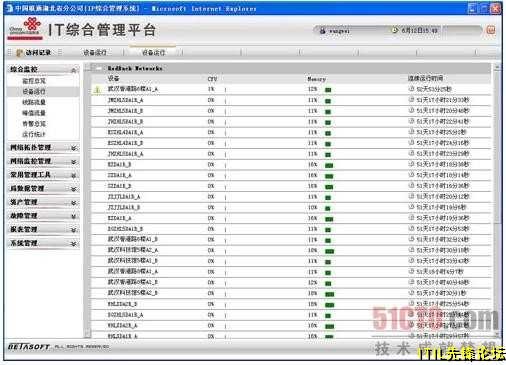Collapse the RedBack Networks group
506x365 pixels.
click(x=98, y=68)
